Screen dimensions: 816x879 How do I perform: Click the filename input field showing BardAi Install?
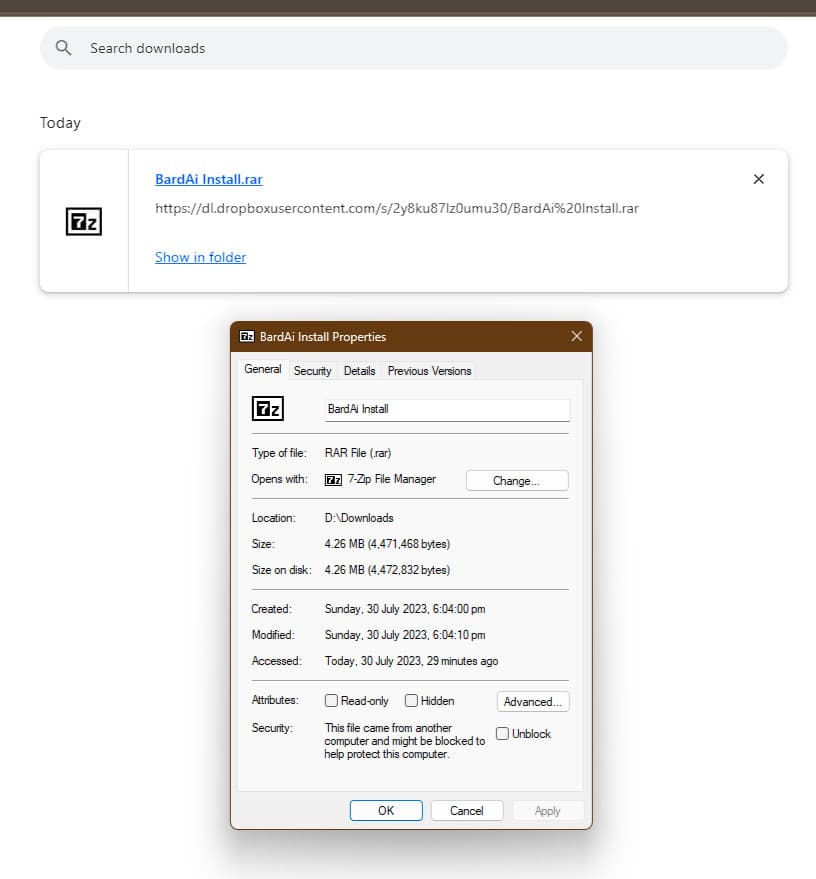tap(446, 409)
